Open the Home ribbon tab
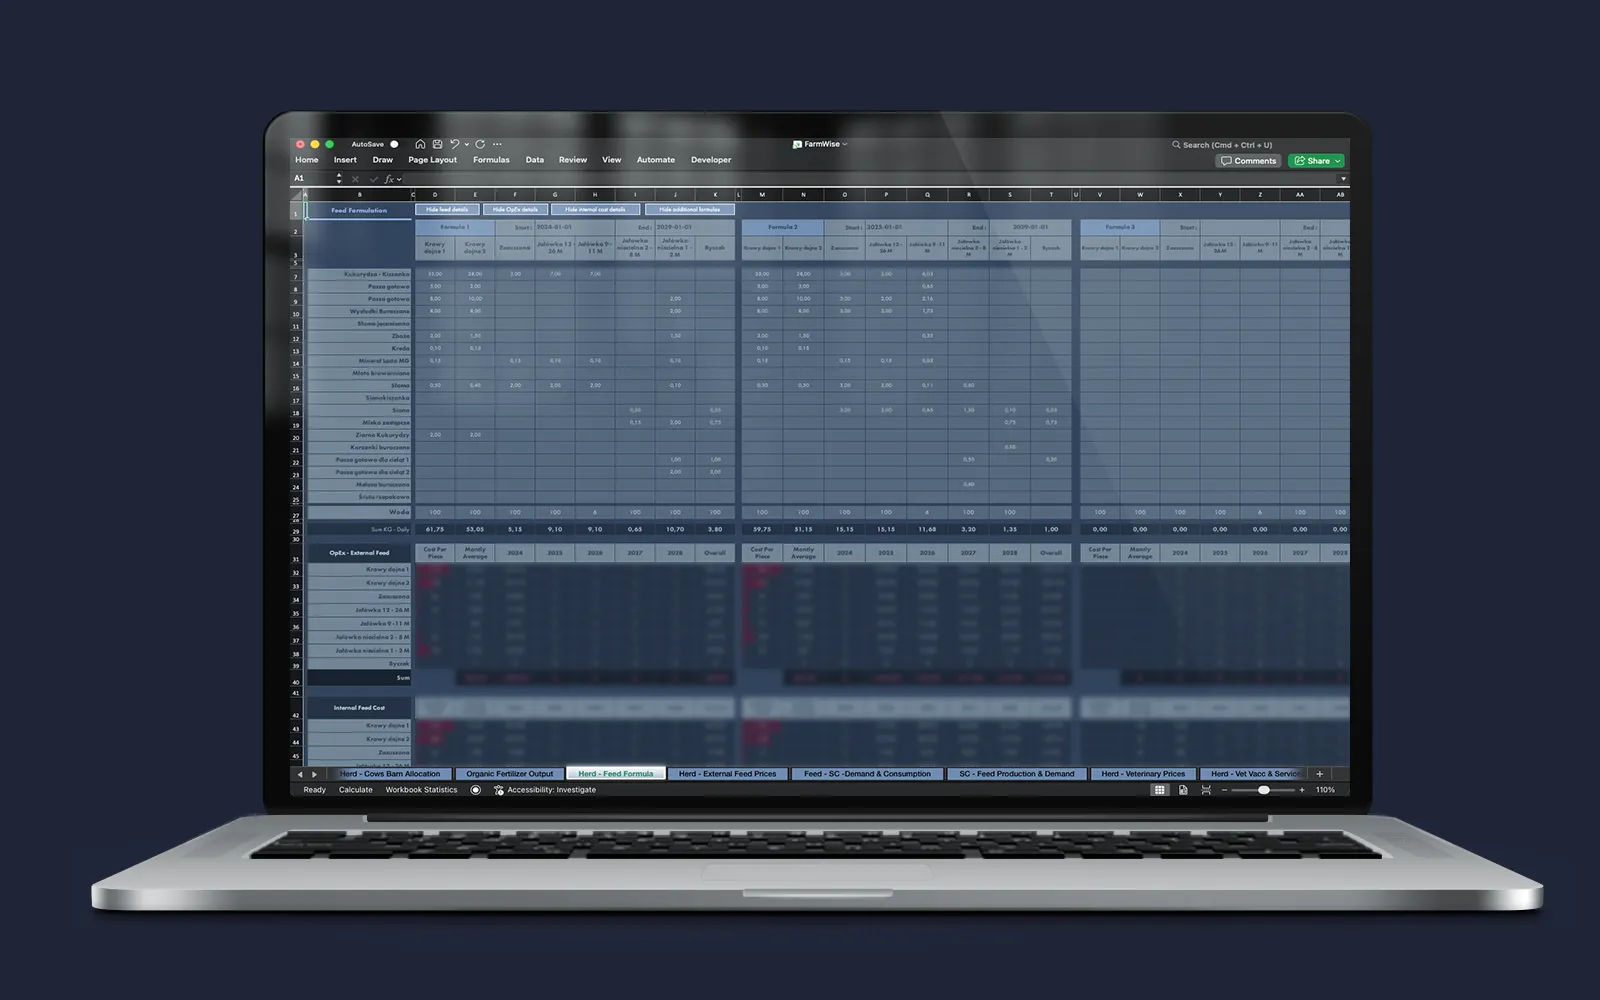Screen dimensions: 1600x1000 tap(306, 160)
